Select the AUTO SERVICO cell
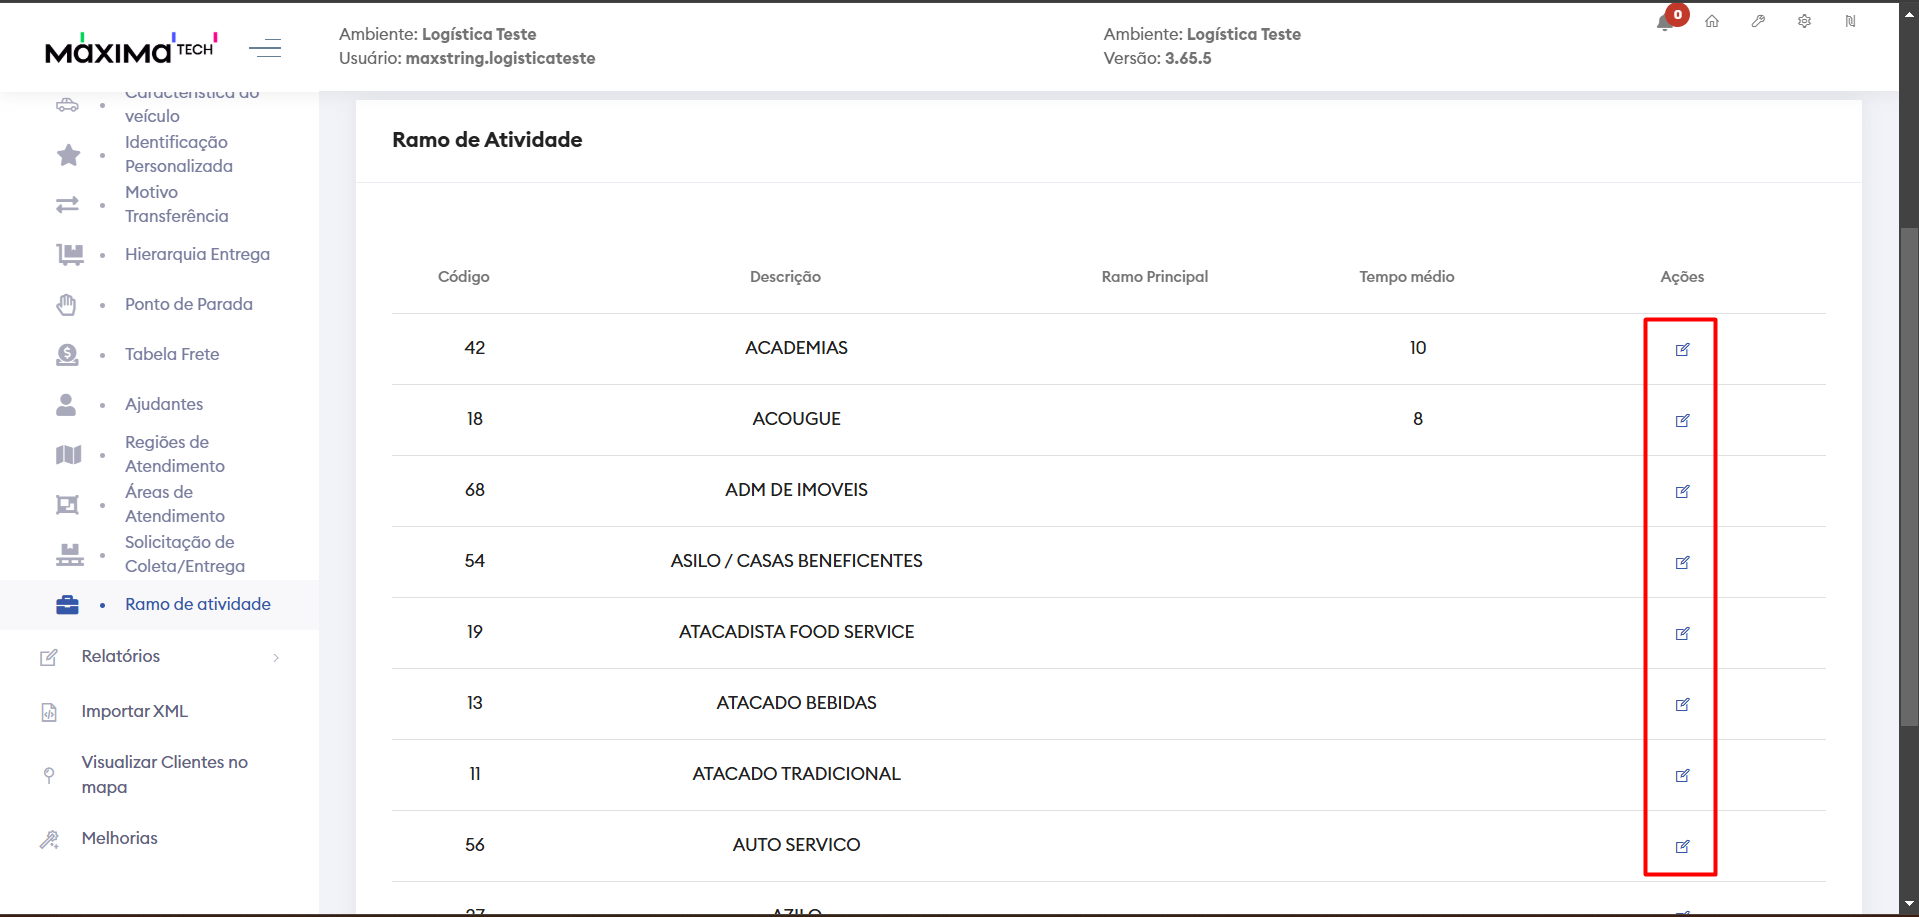The height and width of the screenshot is (917, 1919). pyautogui.click(x=797, y=845)
